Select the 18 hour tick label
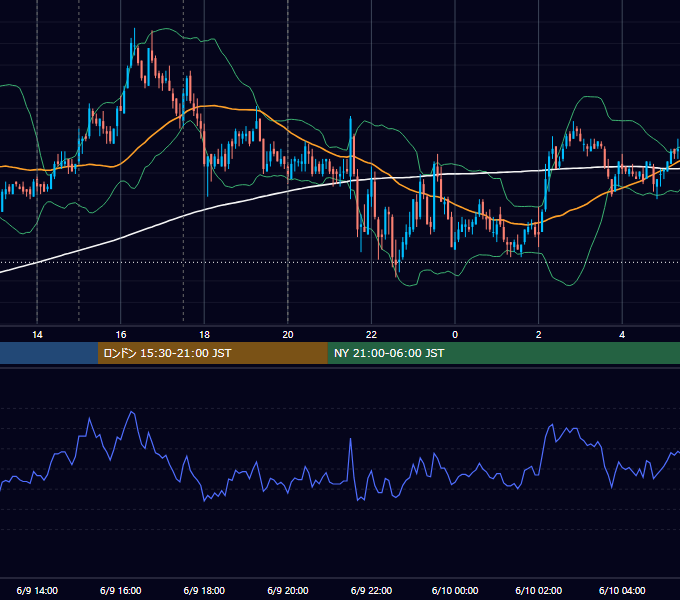The width and height of the screenshot is (680, 600). point(204,335)
